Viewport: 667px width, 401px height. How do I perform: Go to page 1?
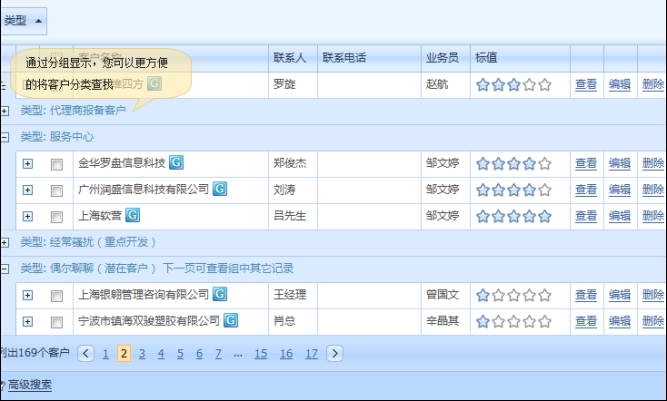click(105, 354)
